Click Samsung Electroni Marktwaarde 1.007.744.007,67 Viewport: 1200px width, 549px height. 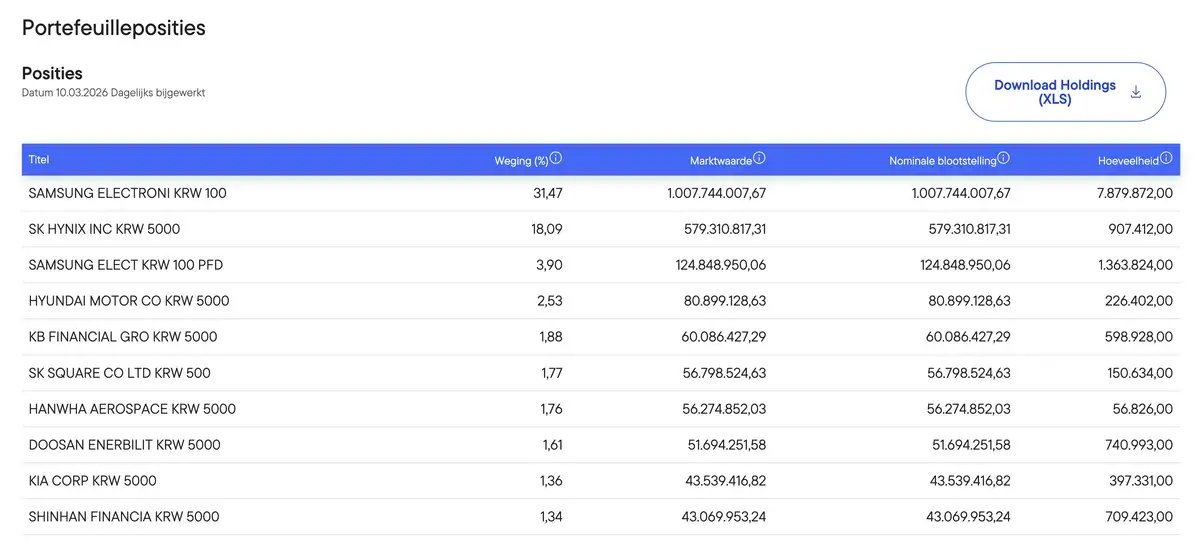click(x=716, y=193)
